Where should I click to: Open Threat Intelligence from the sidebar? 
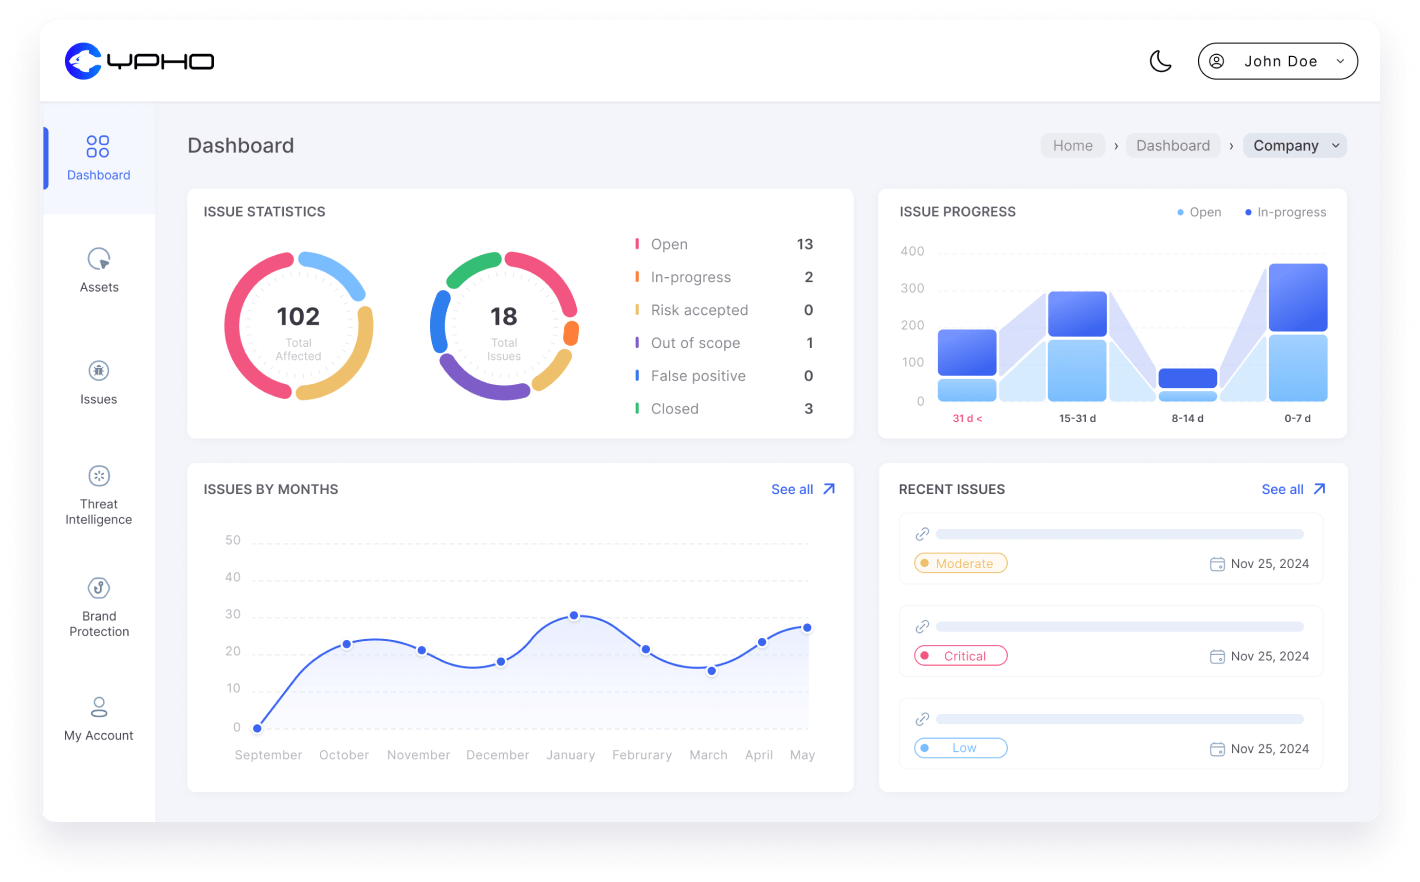coord(98,495)
